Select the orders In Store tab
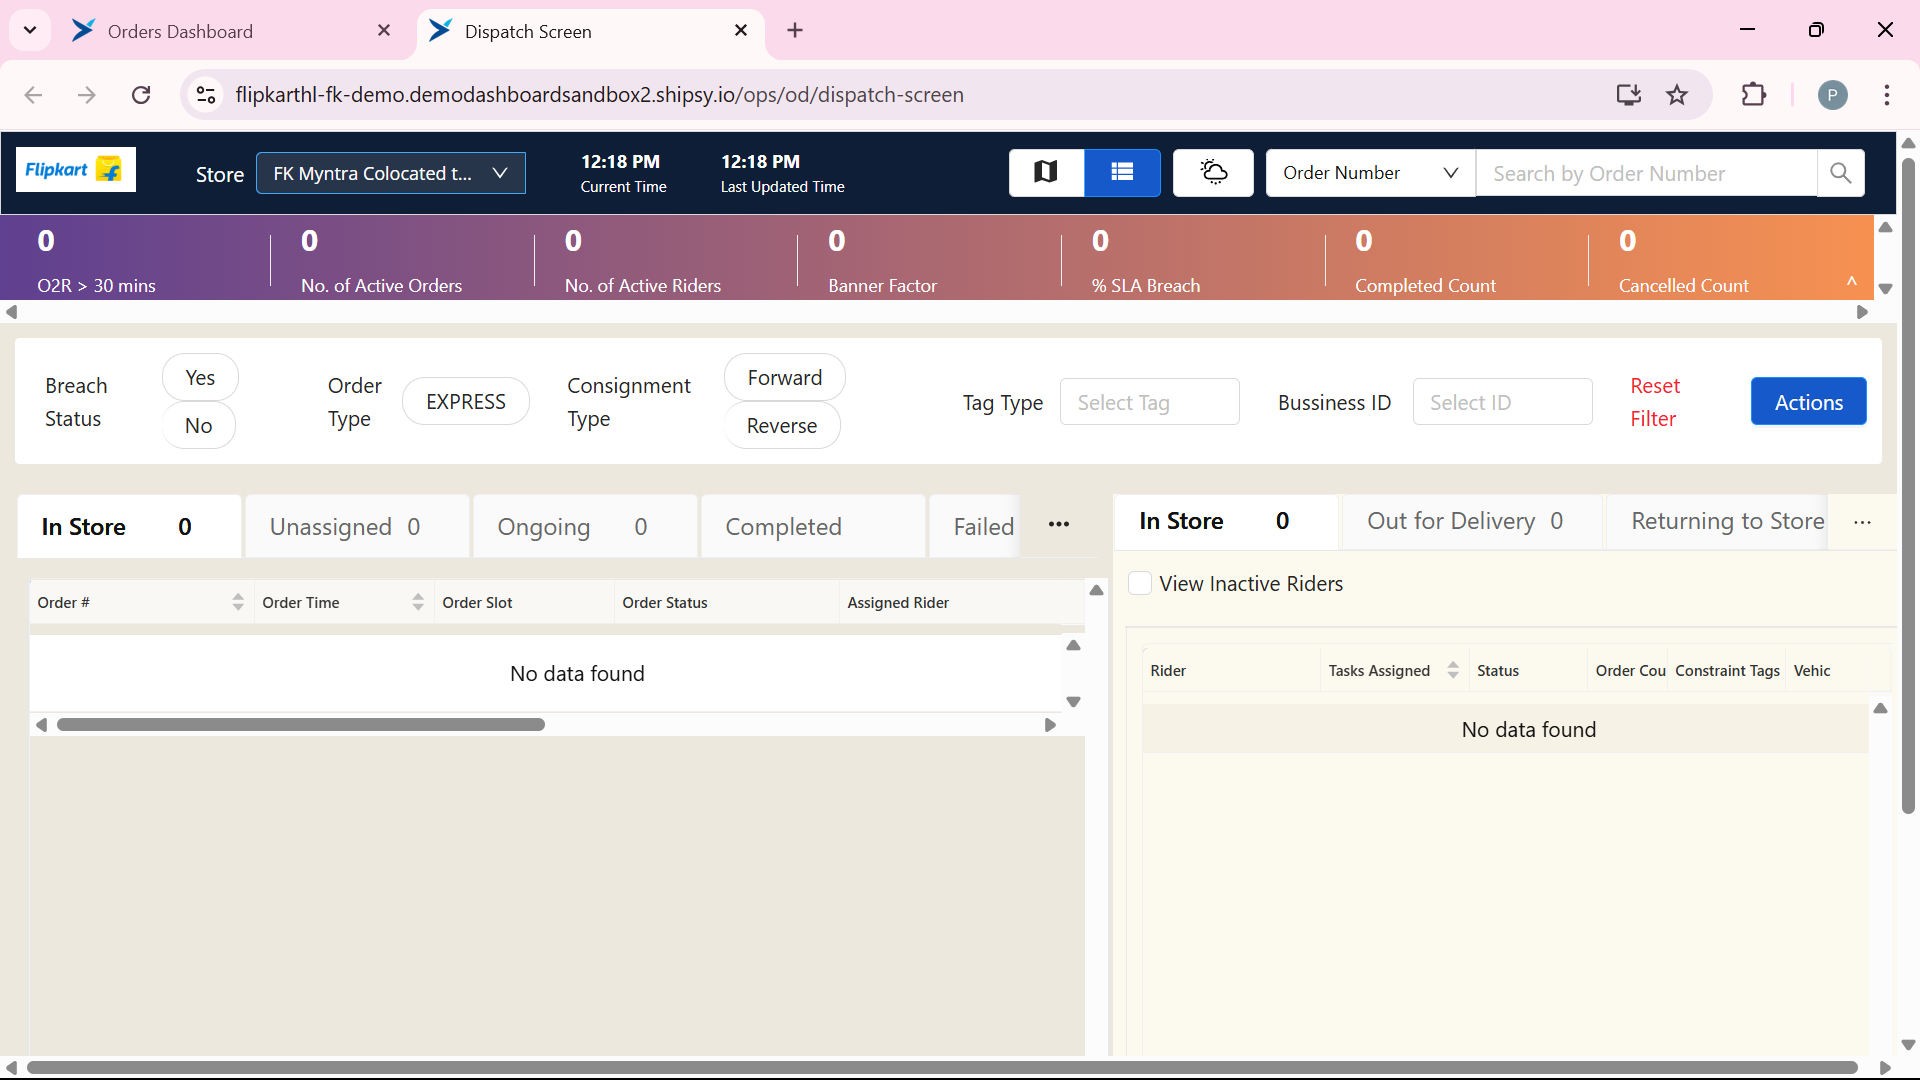This screenshot has width=1920, height=1080. 129,527
